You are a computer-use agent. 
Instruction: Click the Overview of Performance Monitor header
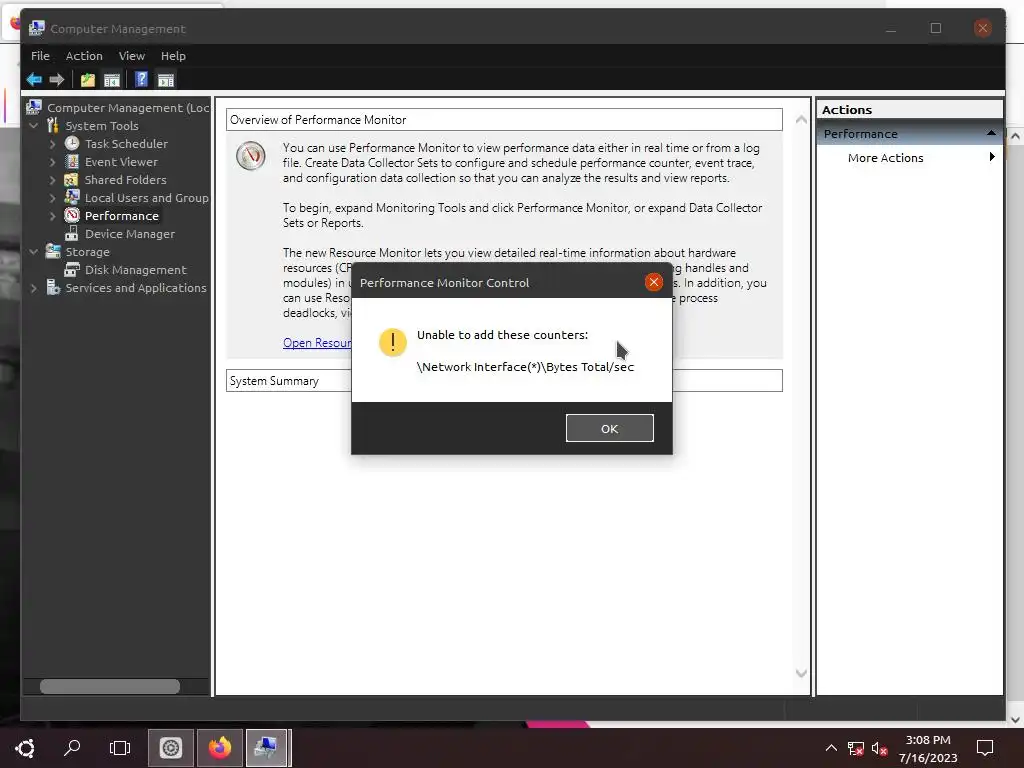504,120
